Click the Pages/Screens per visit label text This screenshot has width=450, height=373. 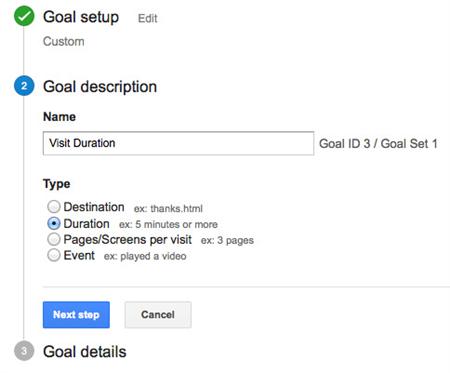tap(128, 240)
